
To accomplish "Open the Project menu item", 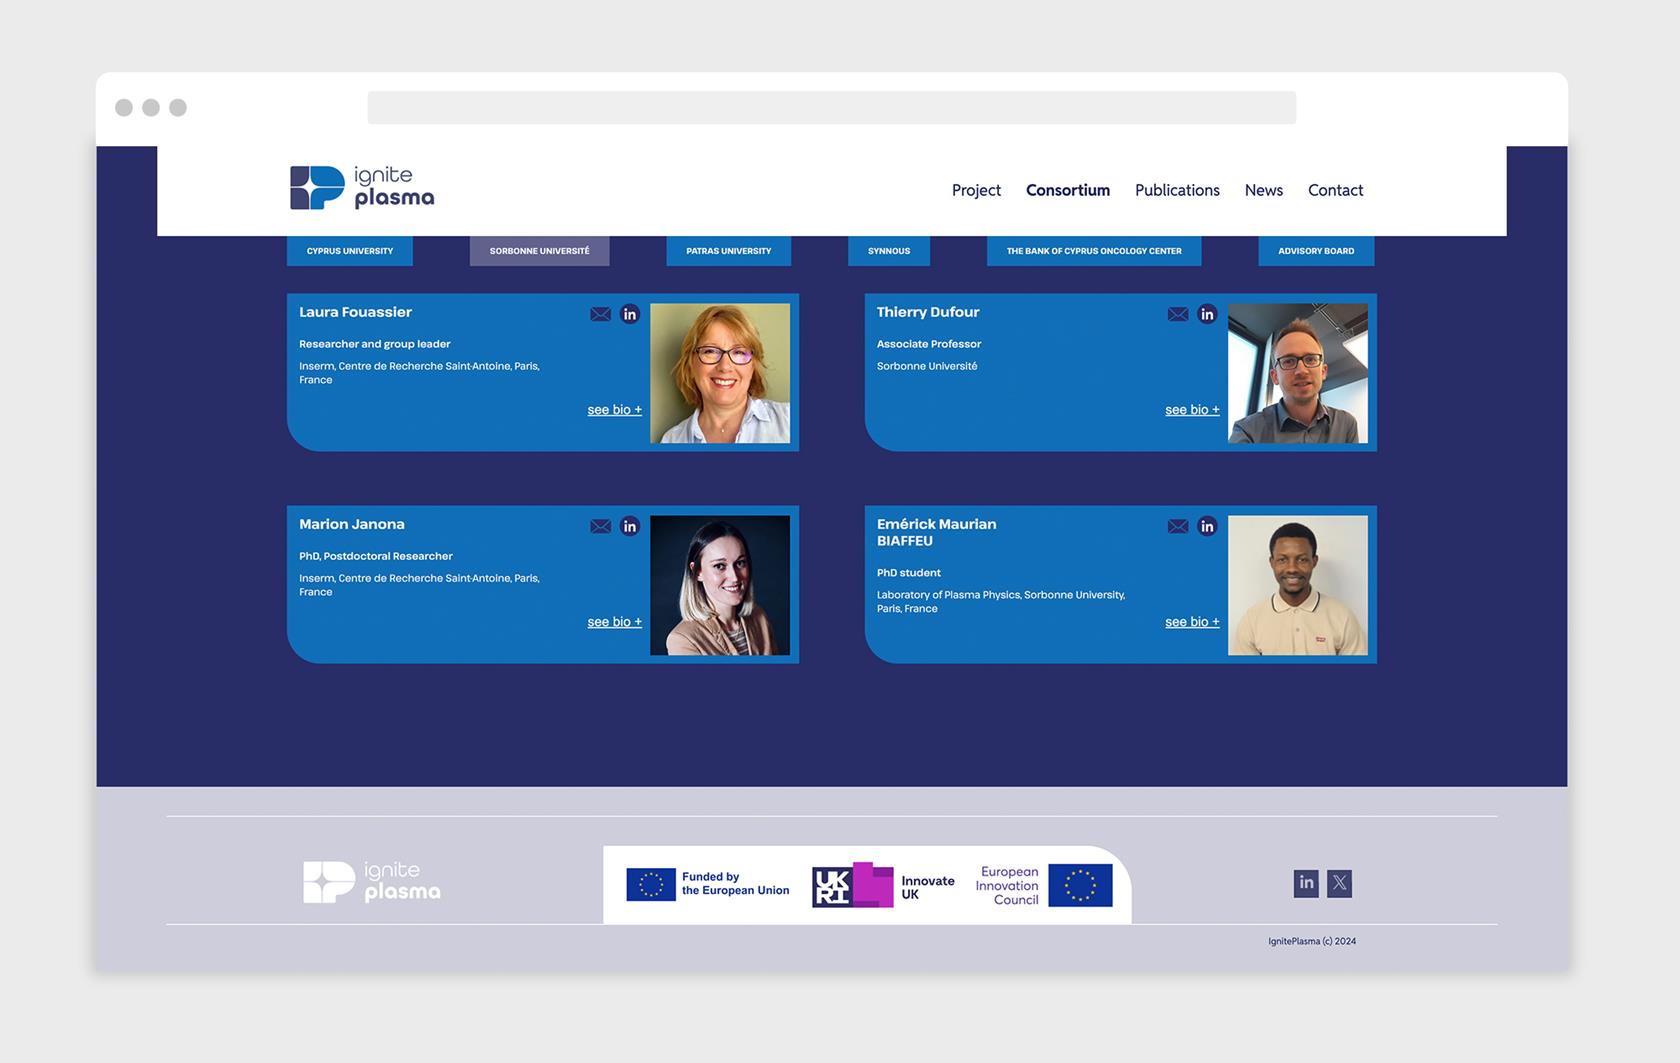I will [976, 190].
